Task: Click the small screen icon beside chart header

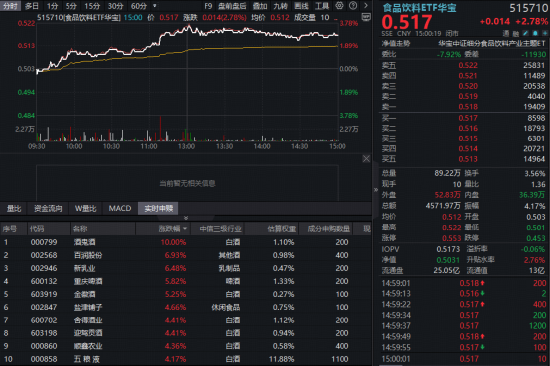Action: click(366, 17)
